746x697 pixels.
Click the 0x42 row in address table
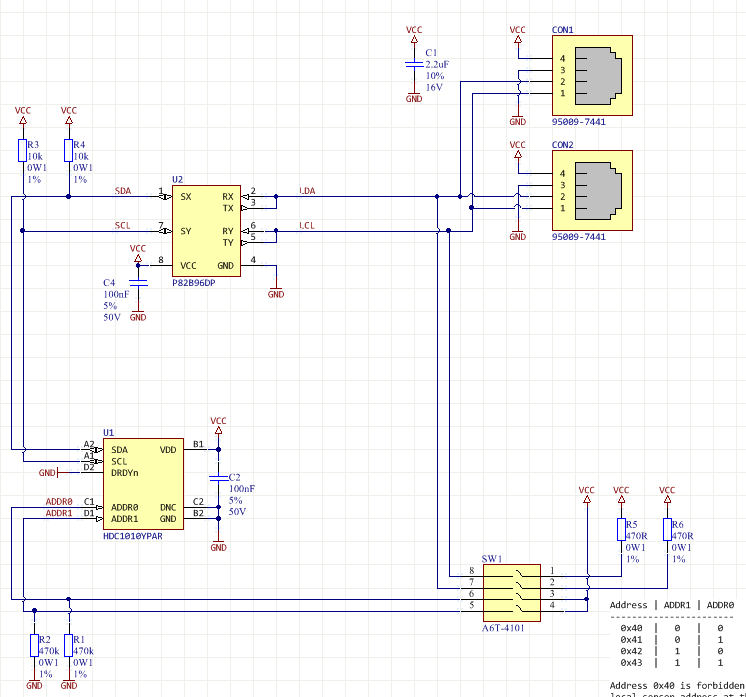672,651
